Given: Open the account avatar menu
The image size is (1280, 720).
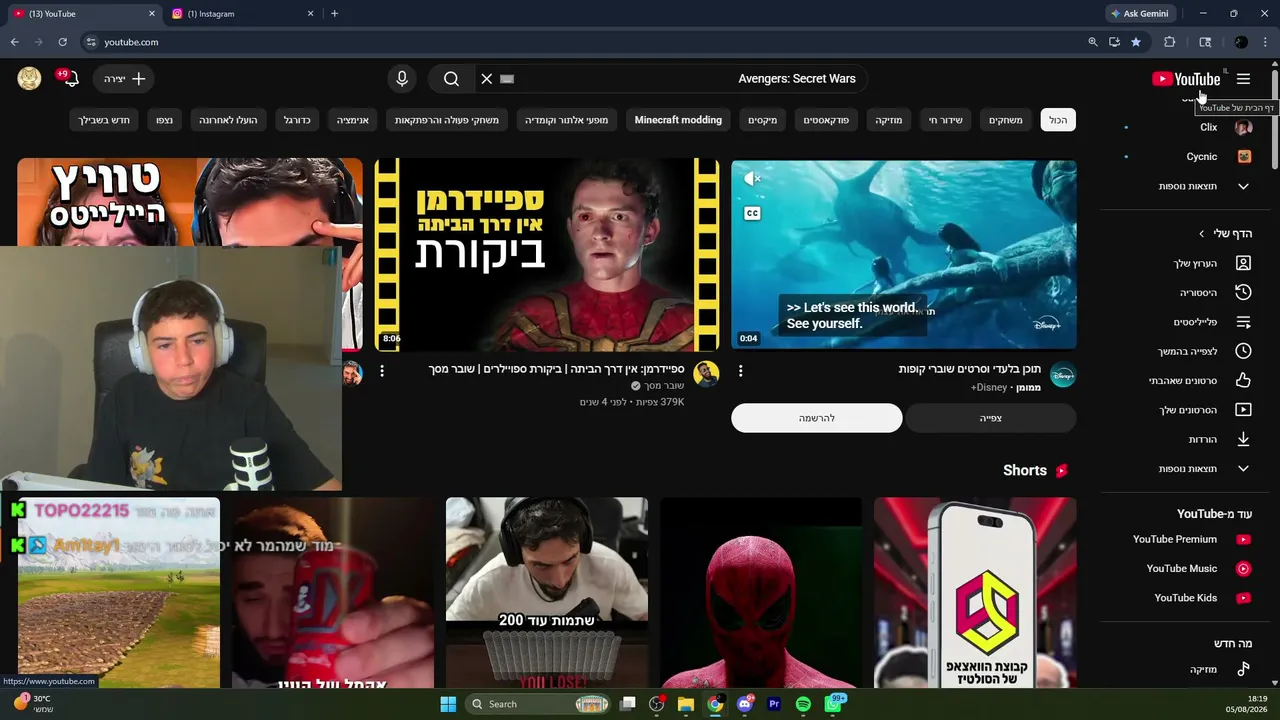Looking at the screenshot, I should (x=29, y=79).
